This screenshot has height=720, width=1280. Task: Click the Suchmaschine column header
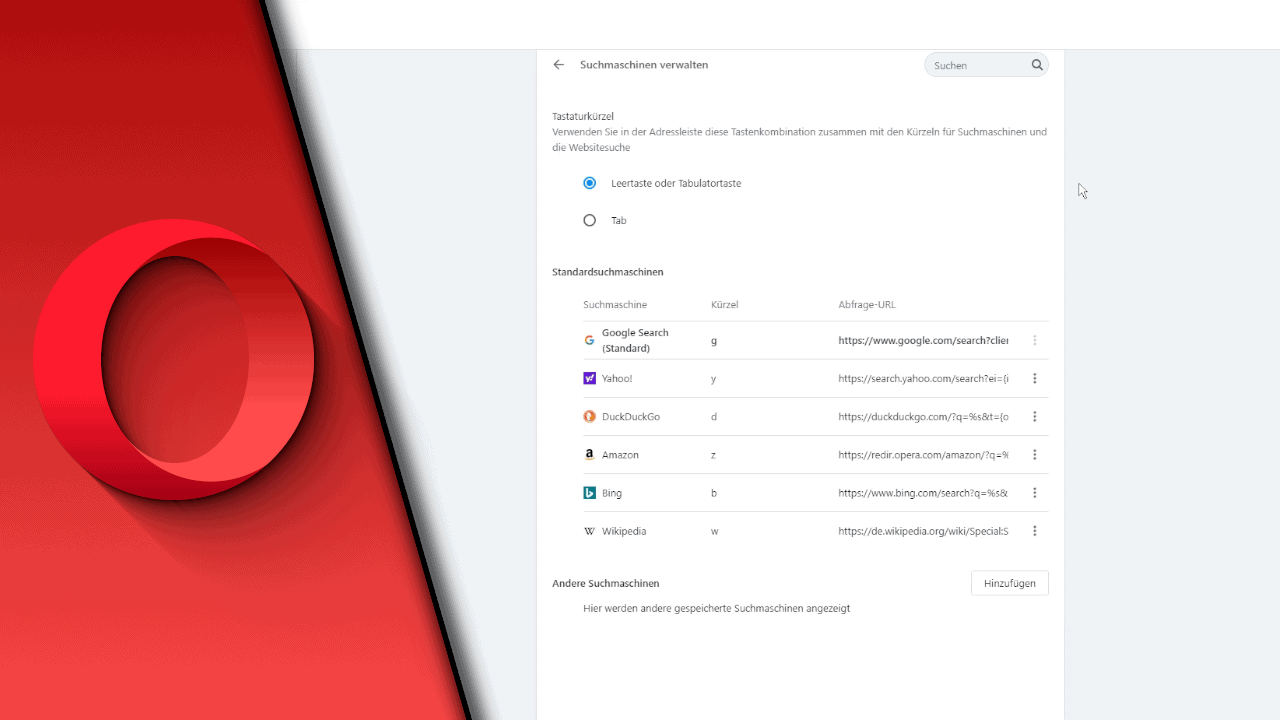pos(615,305)
